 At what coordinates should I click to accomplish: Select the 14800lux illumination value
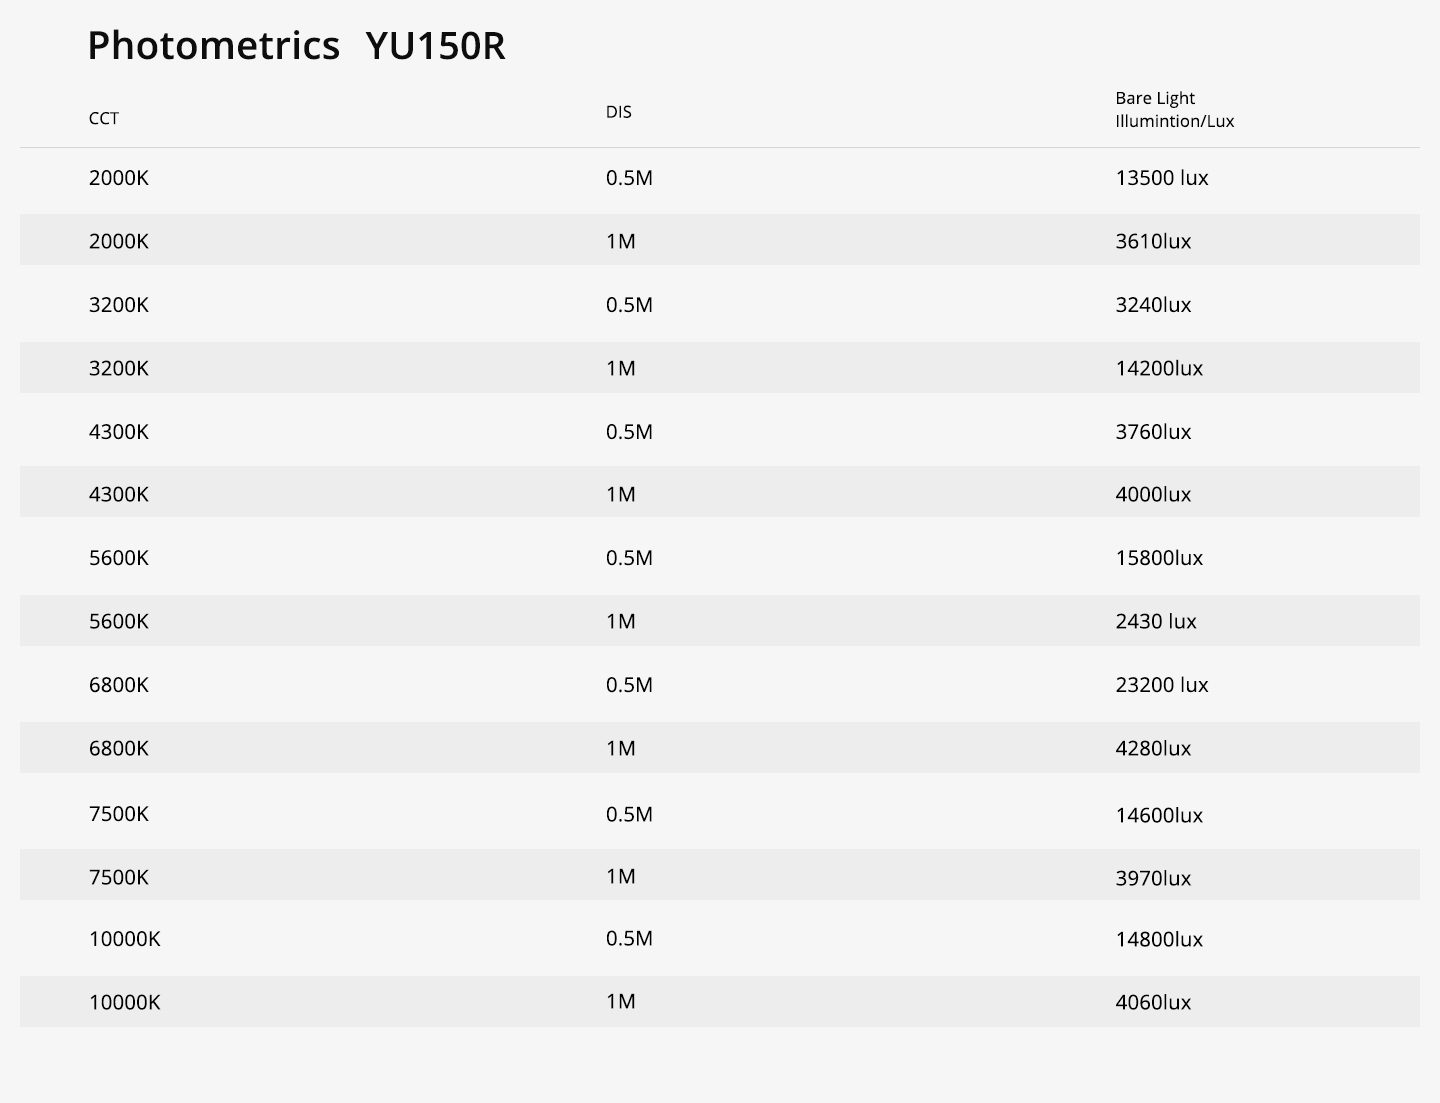pyautogui.click(x=1159, y=939)
